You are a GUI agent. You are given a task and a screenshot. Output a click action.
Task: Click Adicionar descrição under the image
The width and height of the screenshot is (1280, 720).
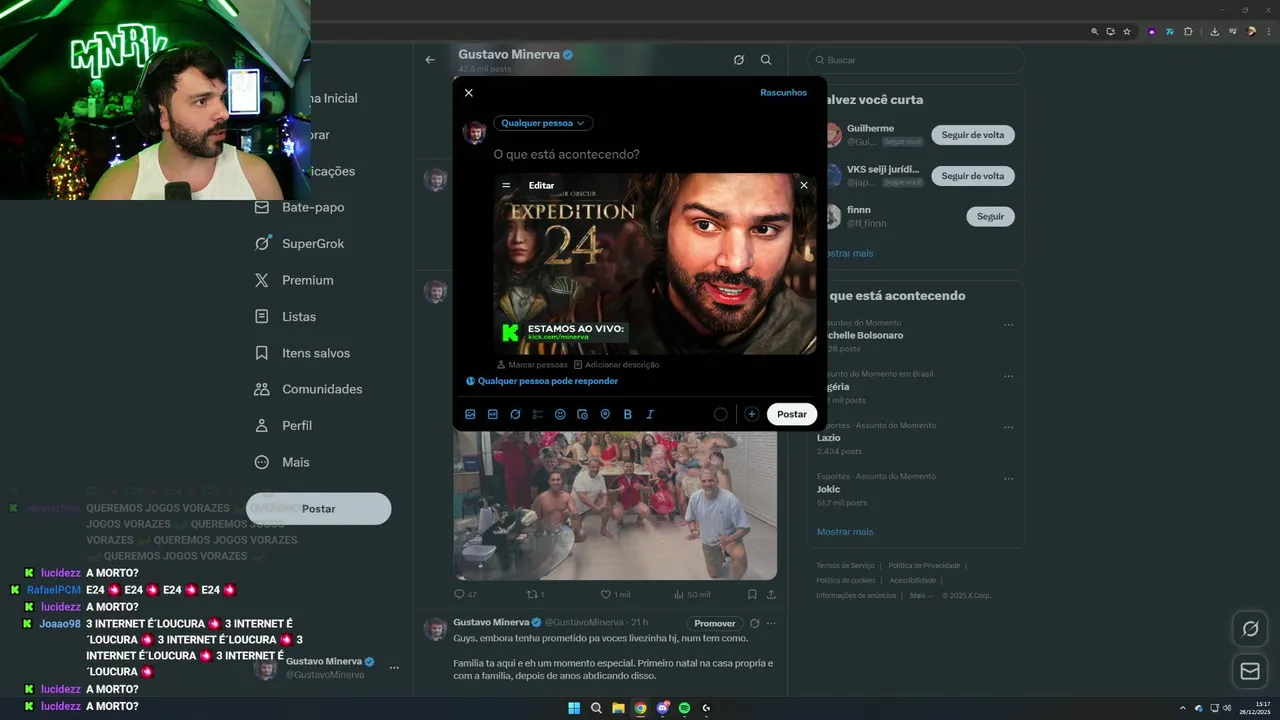(616, 365)
